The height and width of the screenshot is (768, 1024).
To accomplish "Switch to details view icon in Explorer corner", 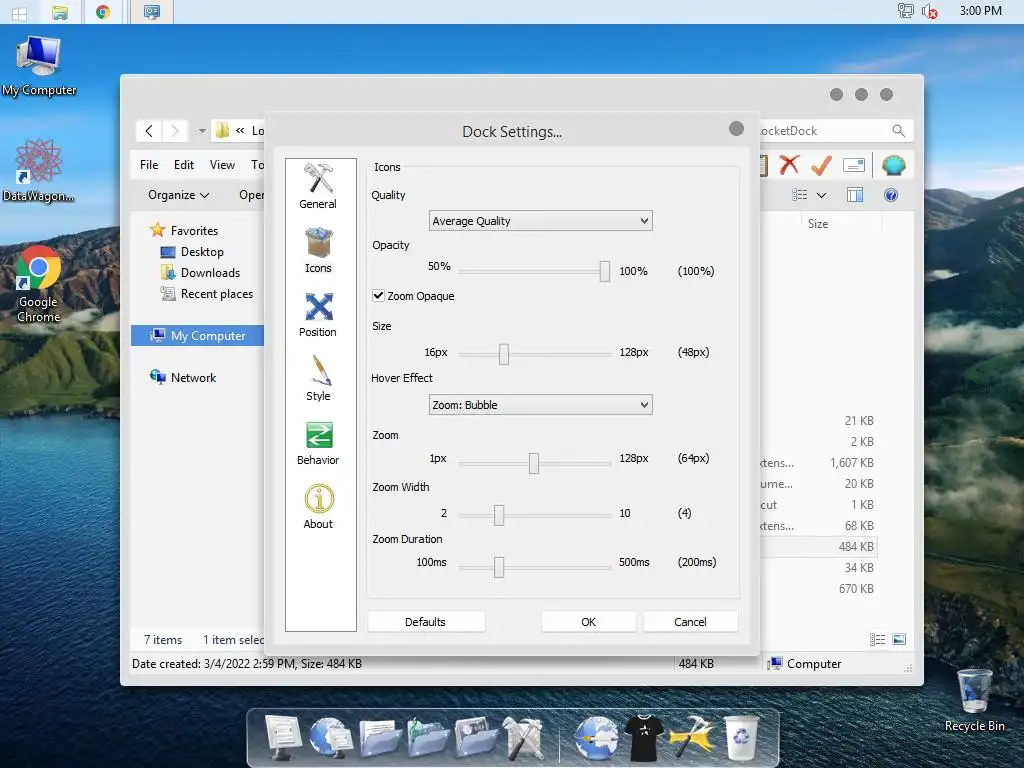I will (877, 639).
